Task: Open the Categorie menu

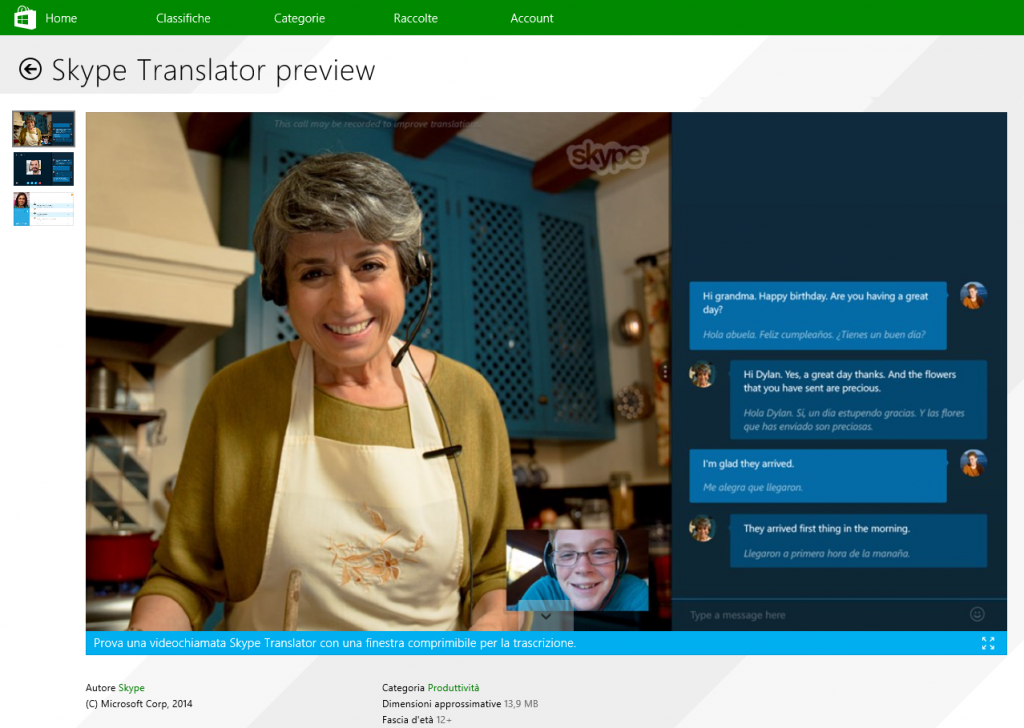Action: (298, 17)
